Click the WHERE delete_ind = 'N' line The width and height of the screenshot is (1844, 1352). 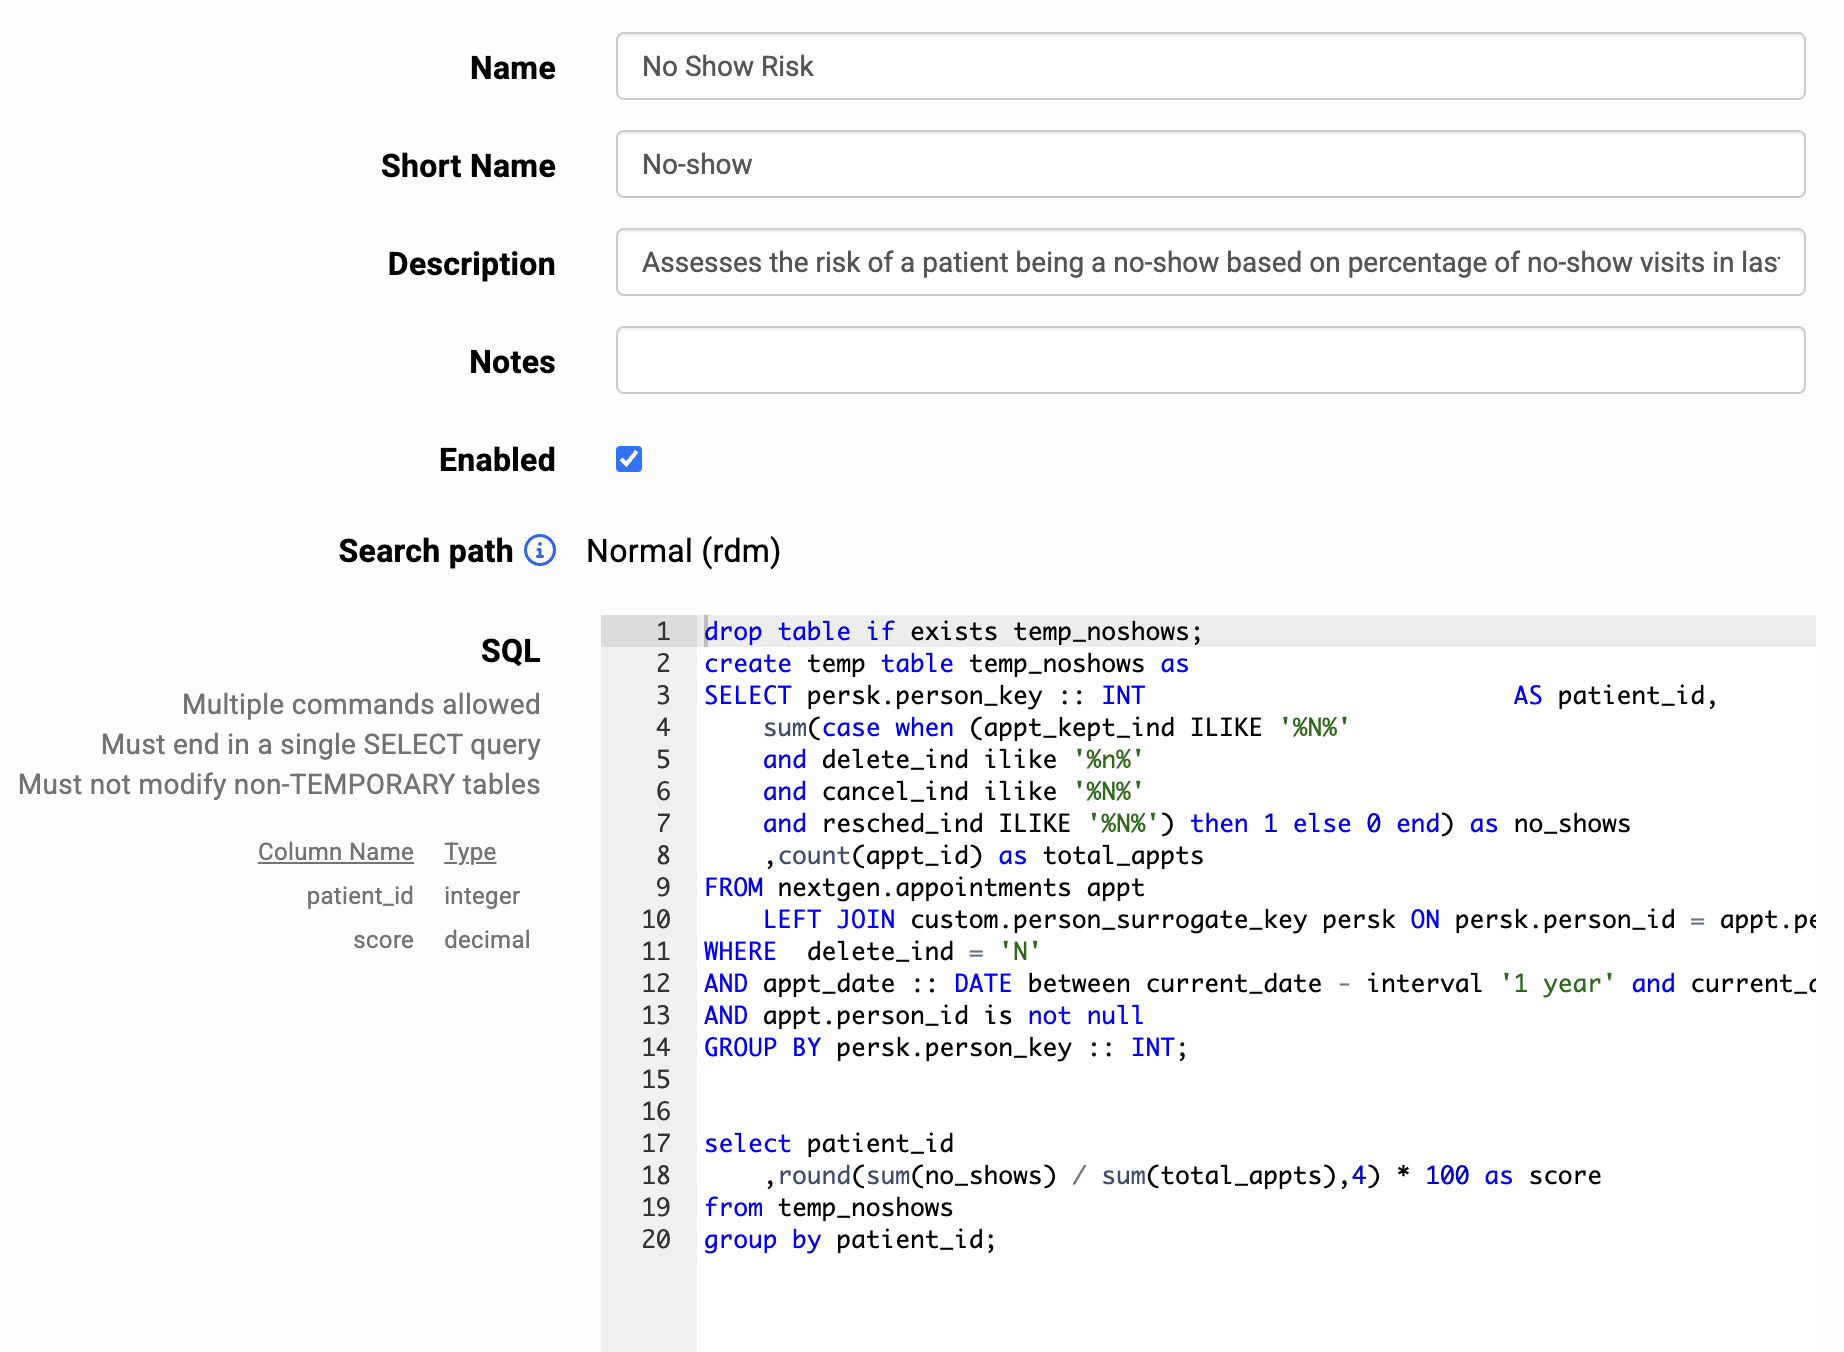pyautogui.click(x=871, y=951)
